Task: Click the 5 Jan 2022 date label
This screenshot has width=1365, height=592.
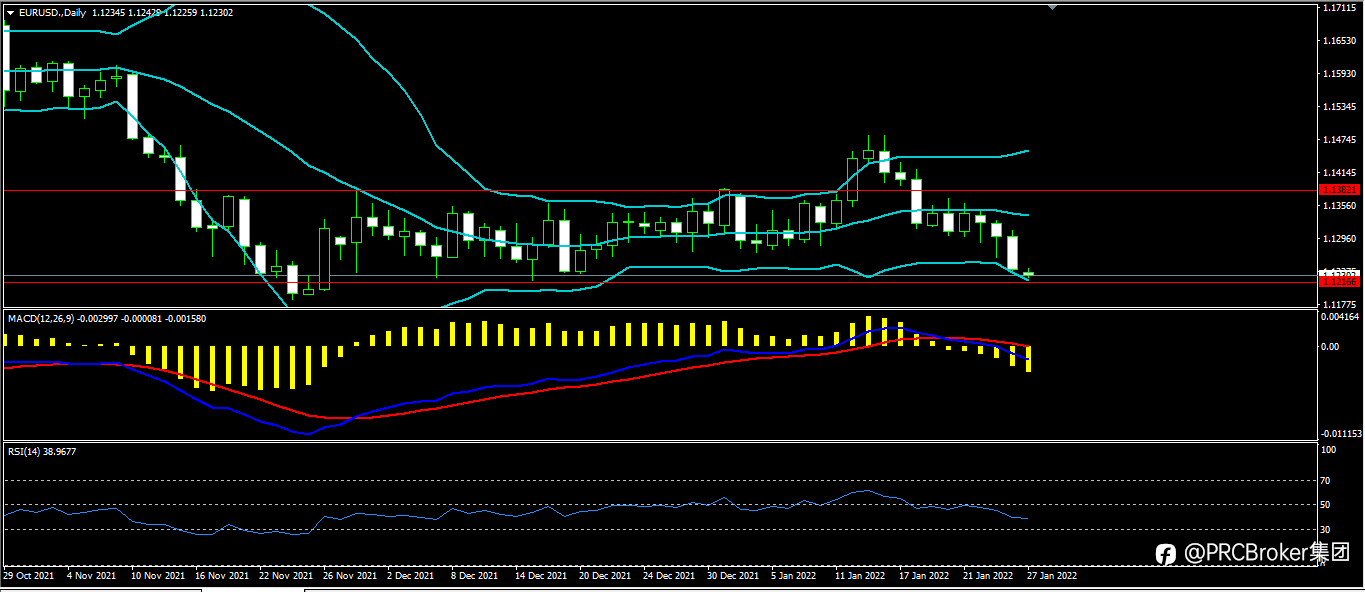Action: point(793,575)
